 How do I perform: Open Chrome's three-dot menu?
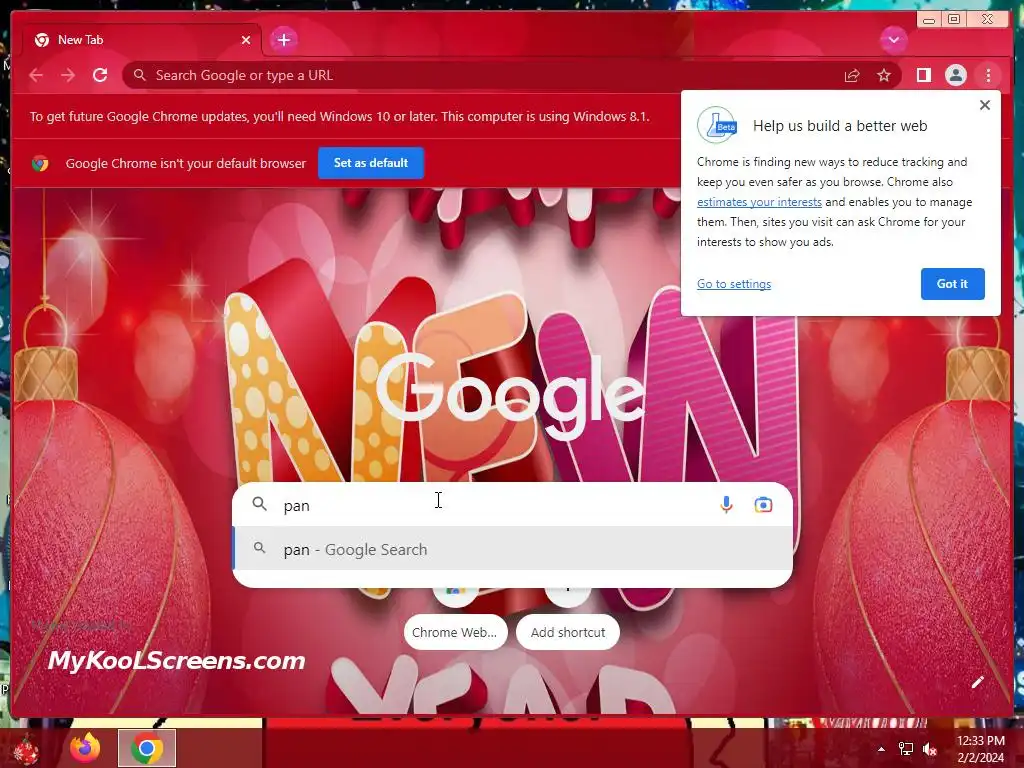coord(988,76)
